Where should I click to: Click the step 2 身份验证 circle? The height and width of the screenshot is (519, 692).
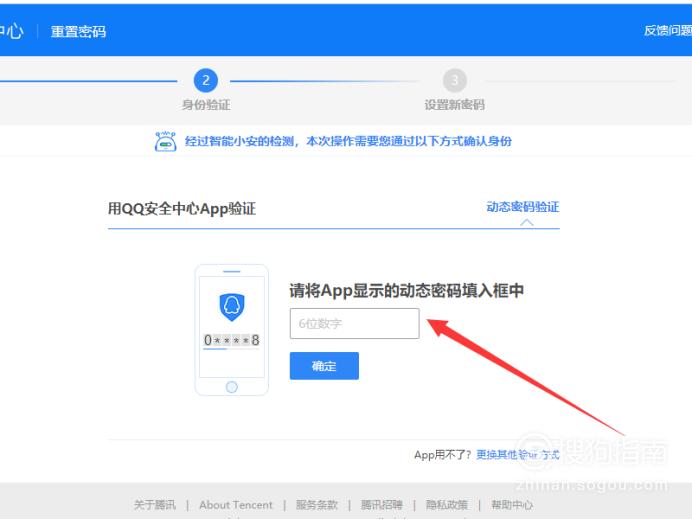pos(206,80)
